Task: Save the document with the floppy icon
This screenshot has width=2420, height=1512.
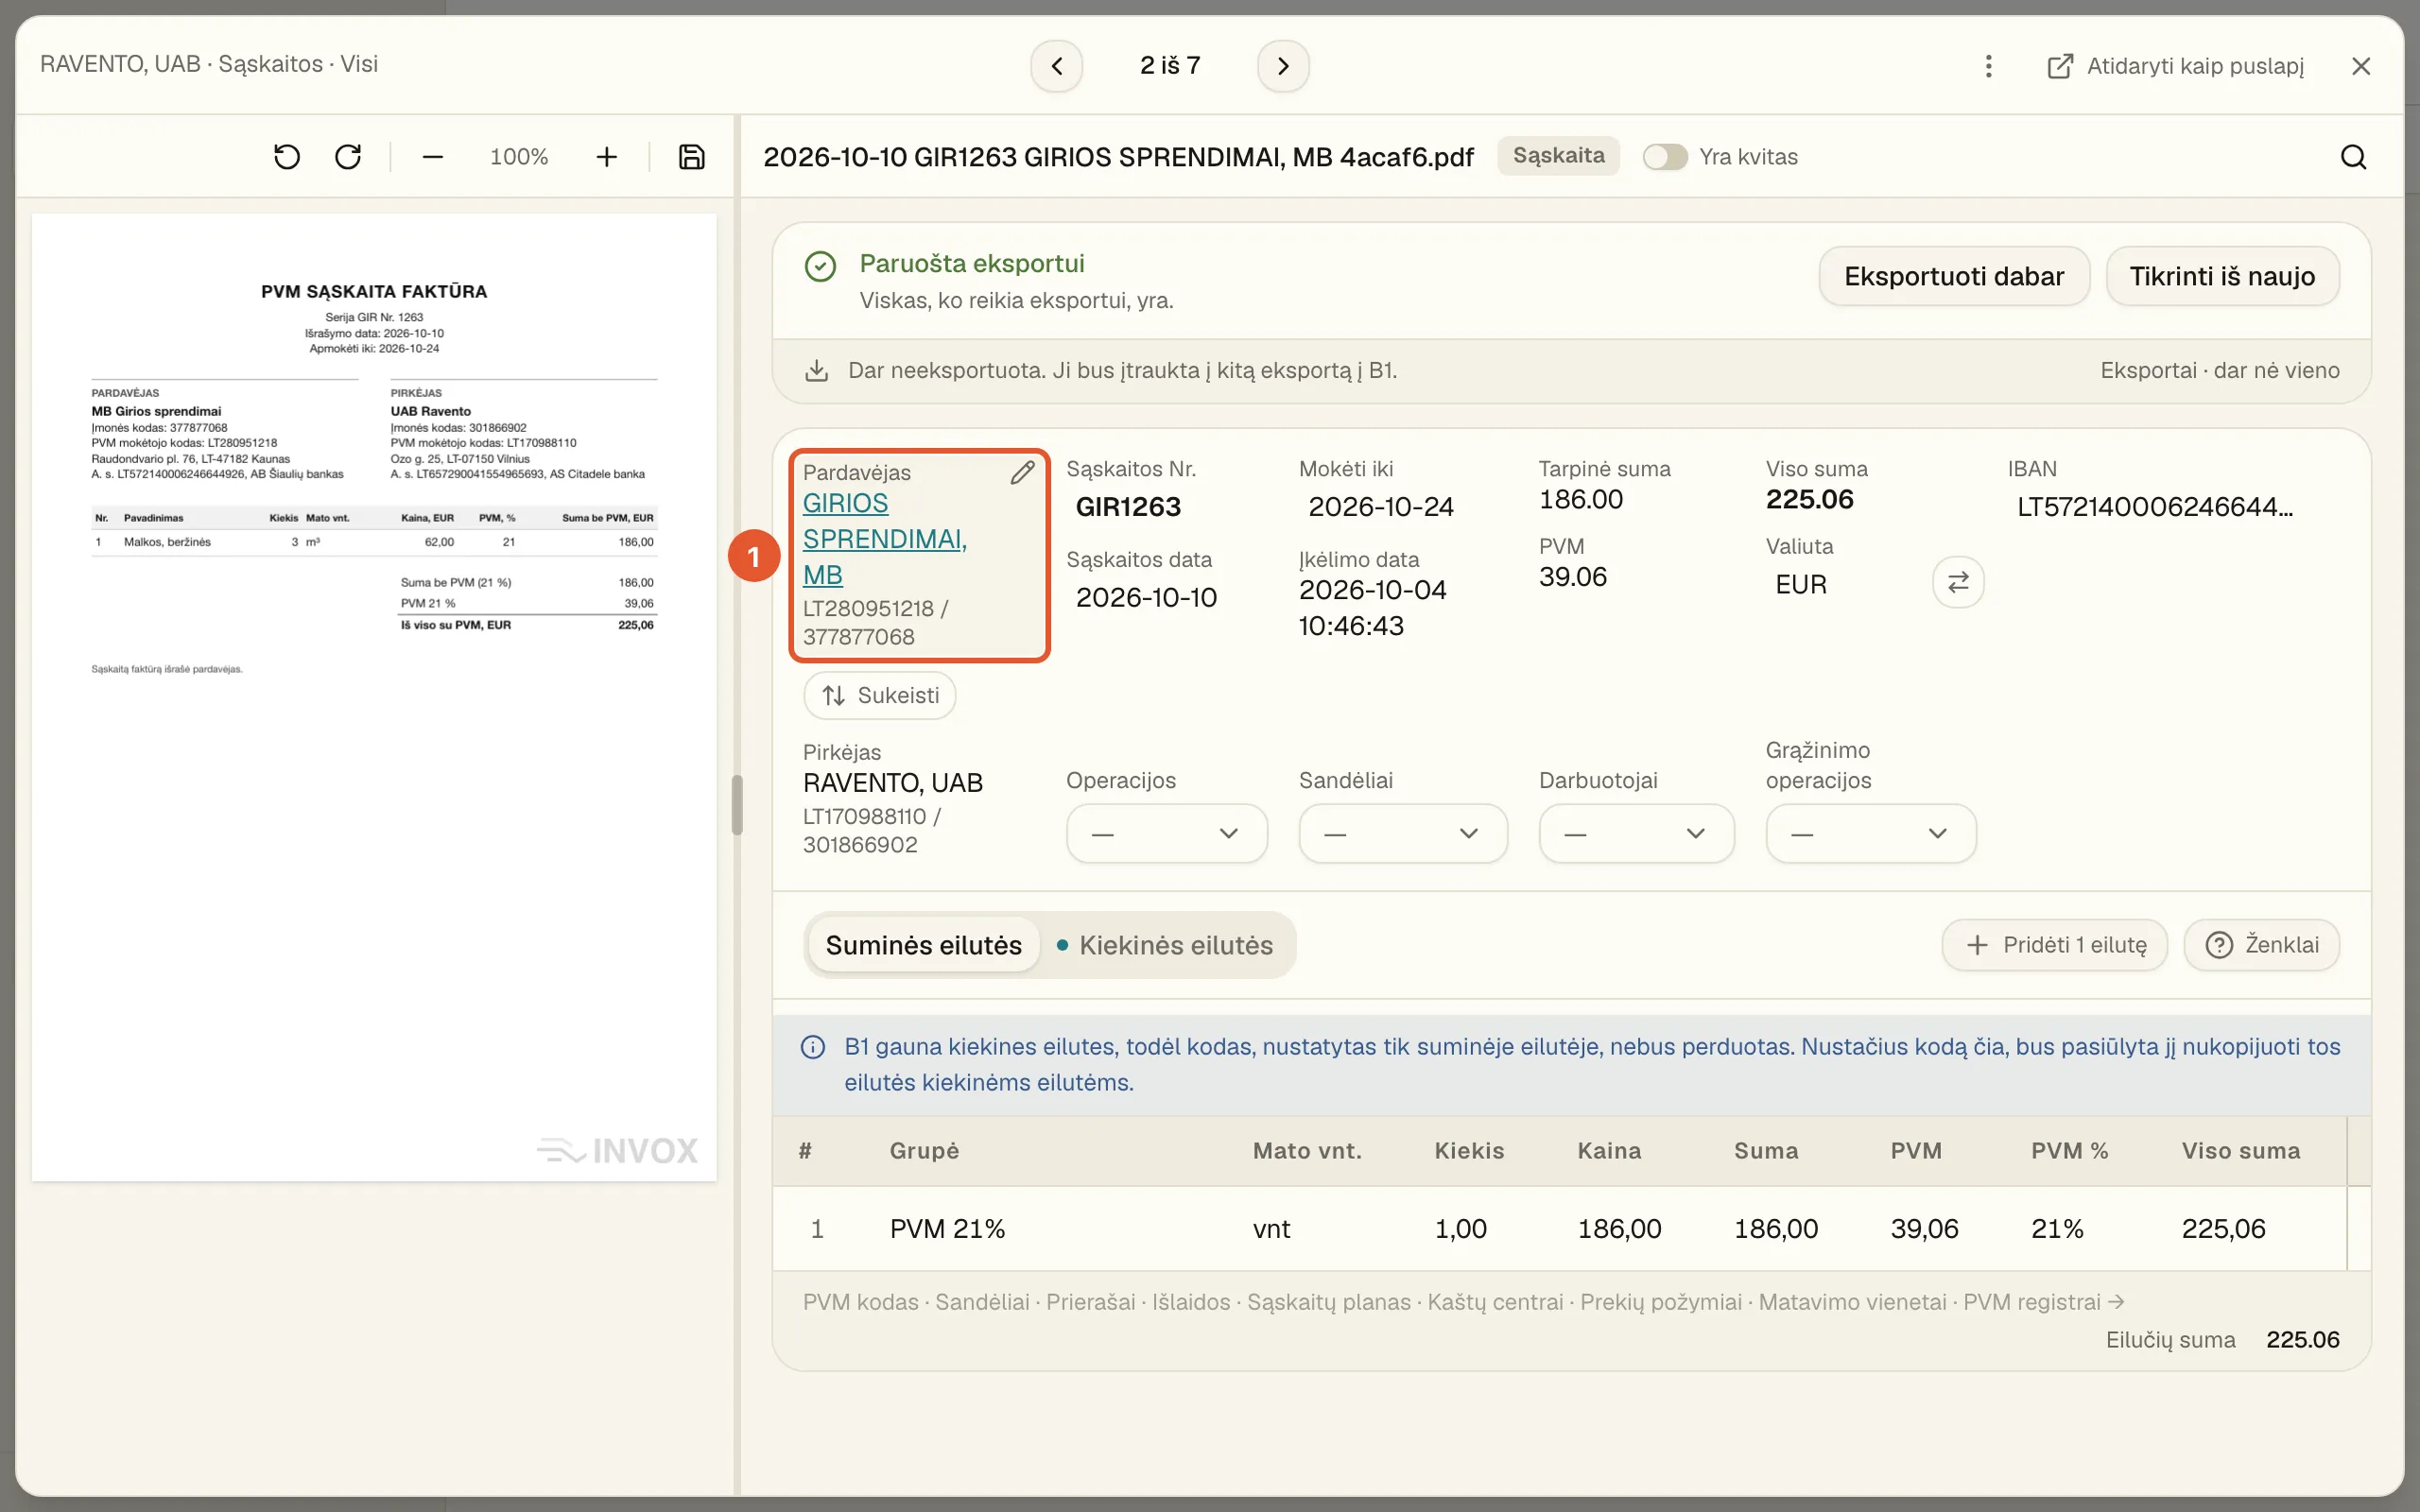Action: [x=692, y=157]
